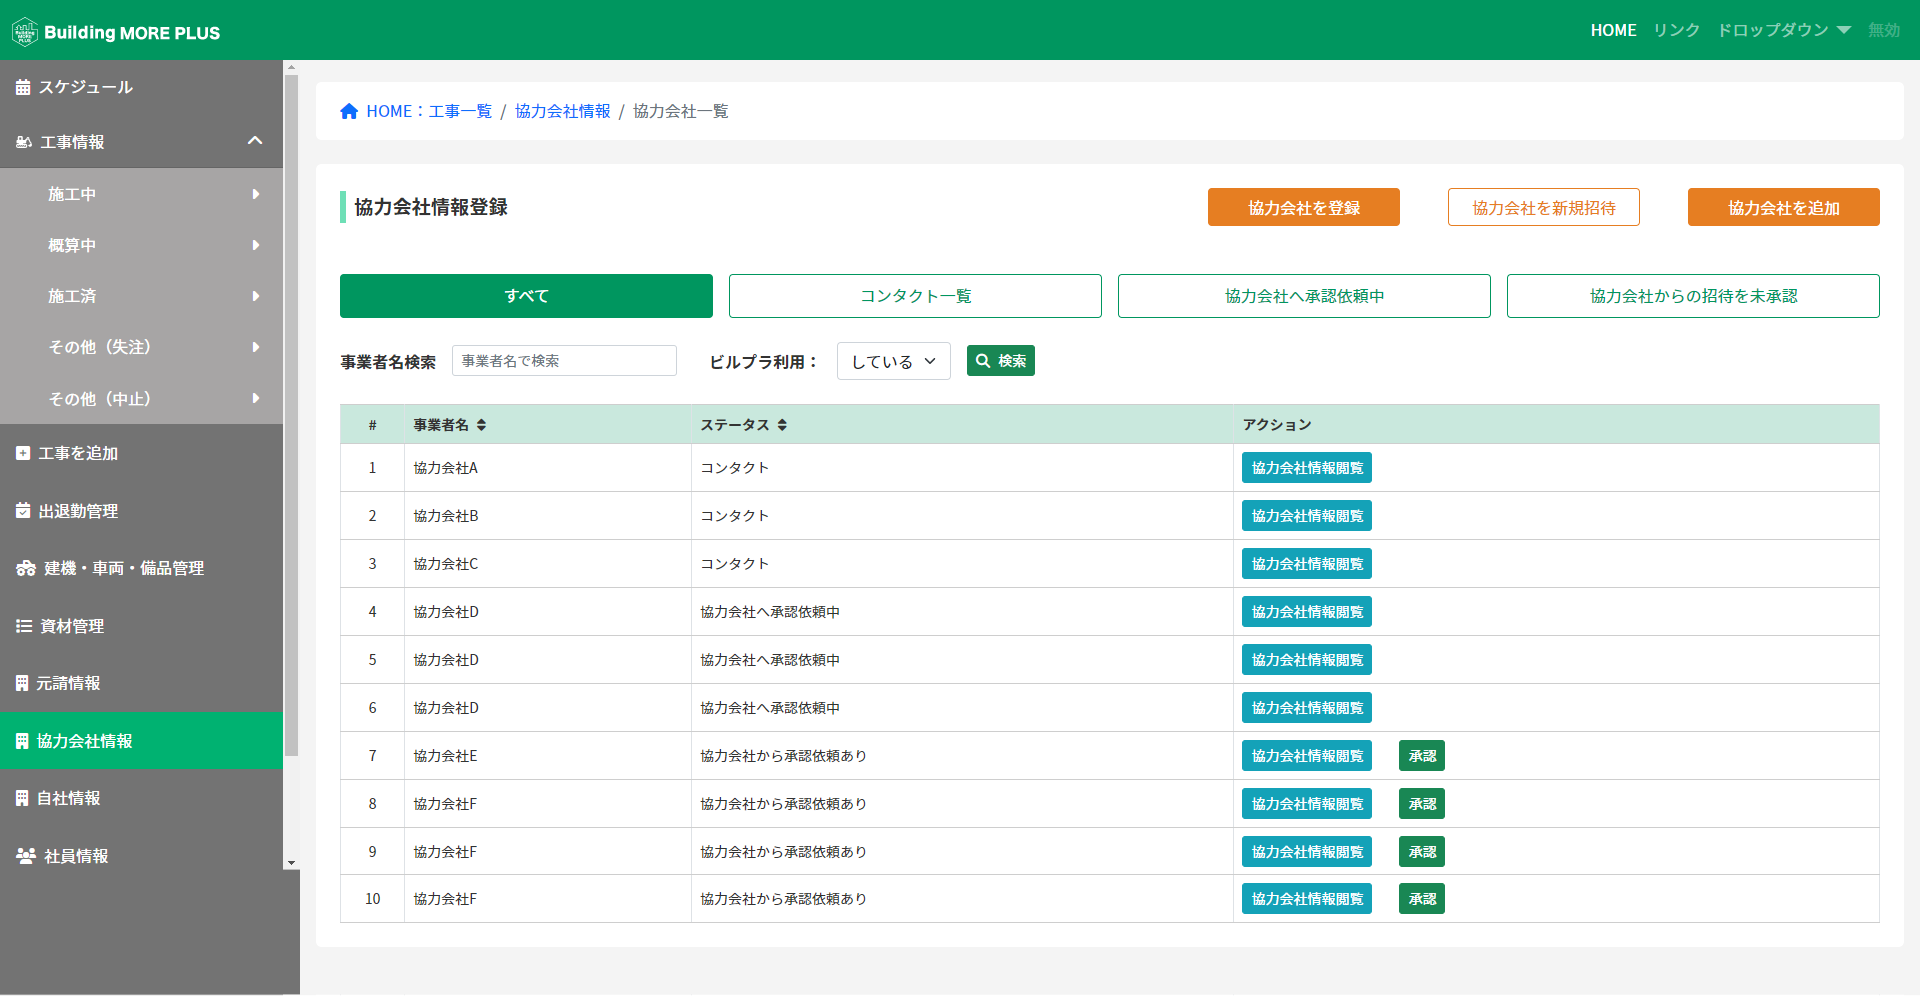Click the 工事を追加 plus icon
This screenshot has width=1920, height=996.
23,453
